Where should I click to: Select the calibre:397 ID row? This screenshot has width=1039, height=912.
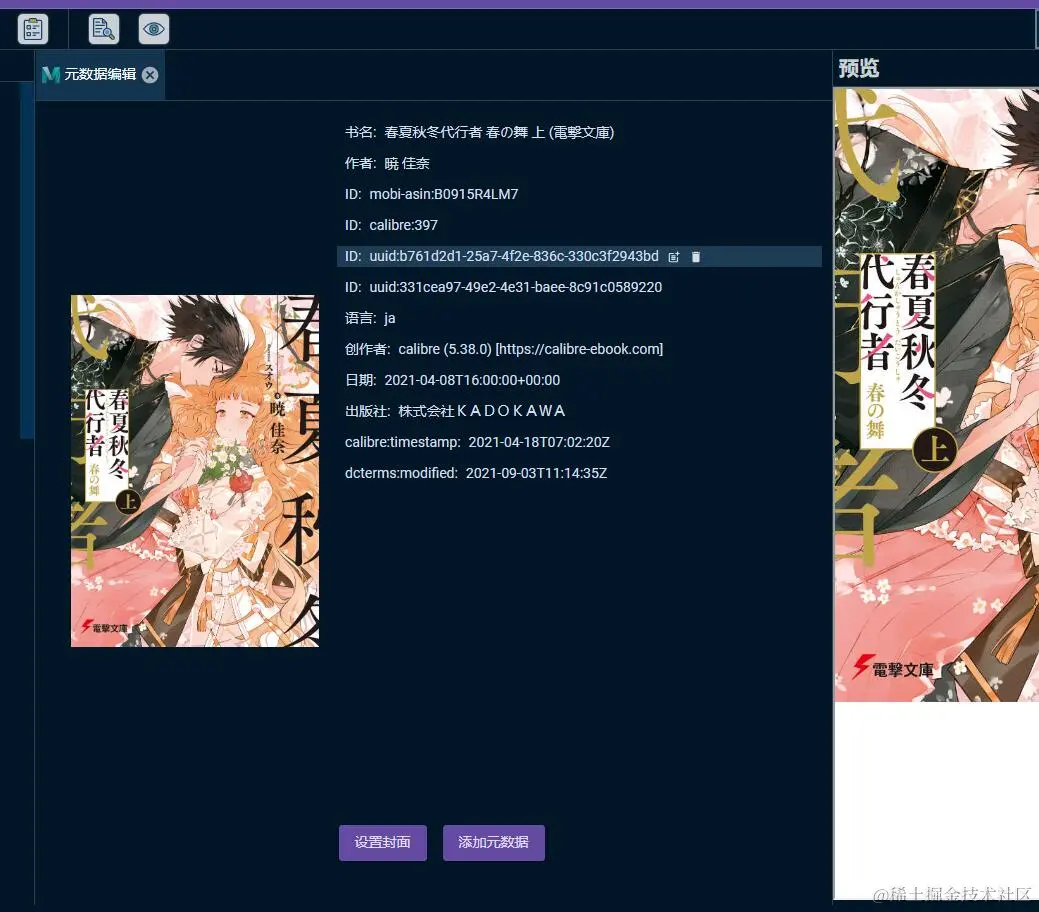point(579,225)
